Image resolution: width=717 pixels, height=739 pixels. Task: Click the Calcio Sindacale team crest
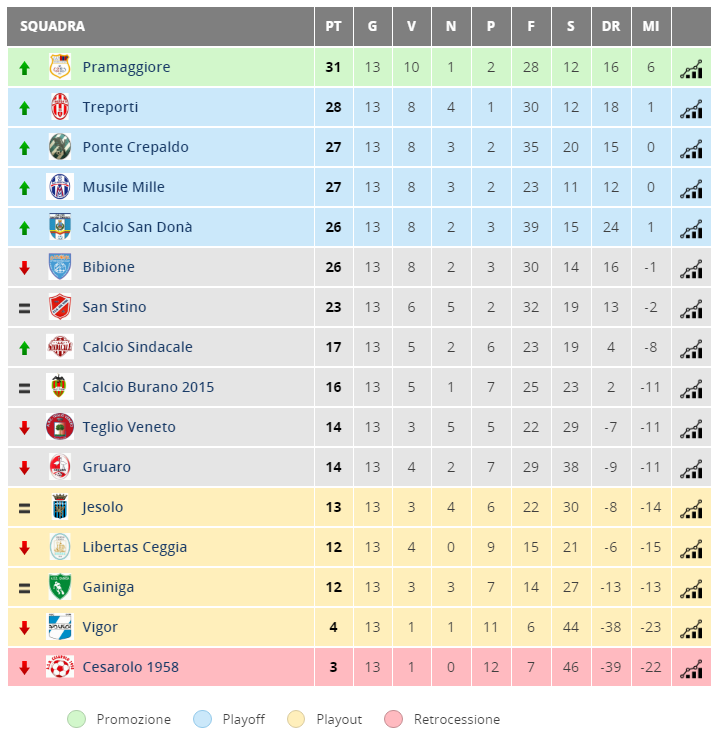click(60, 346)
